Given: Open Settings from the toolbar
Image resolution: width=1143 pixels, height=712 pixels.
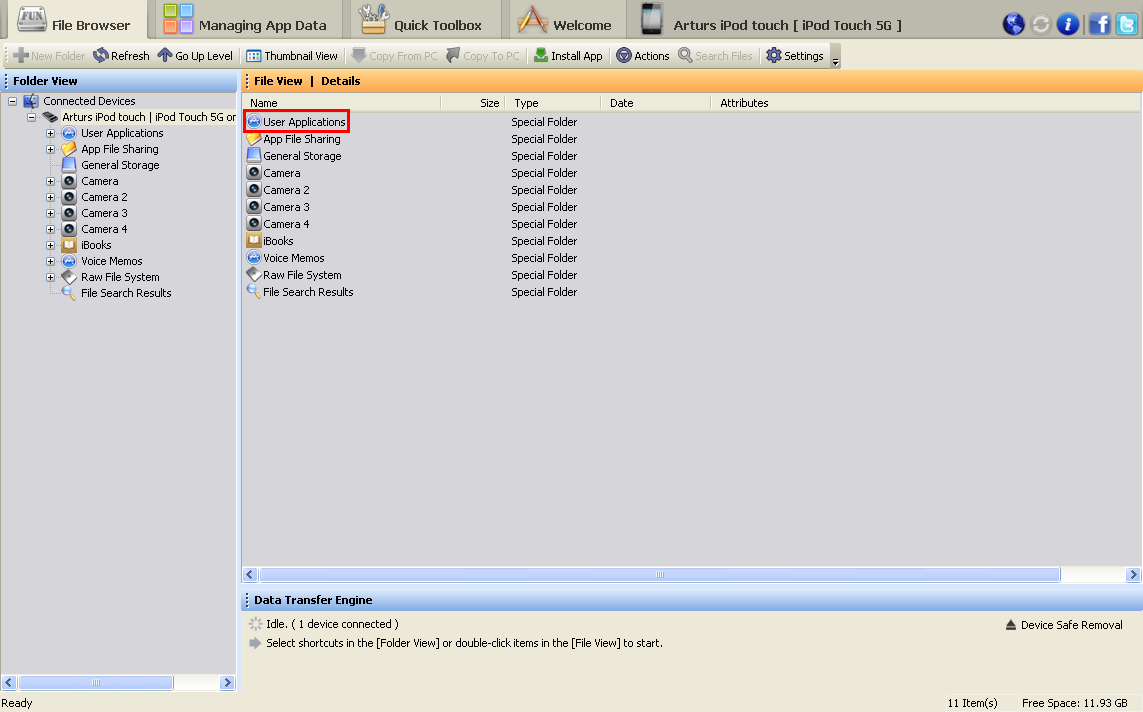Looking at the screenshot, I should tap(795, 55).
